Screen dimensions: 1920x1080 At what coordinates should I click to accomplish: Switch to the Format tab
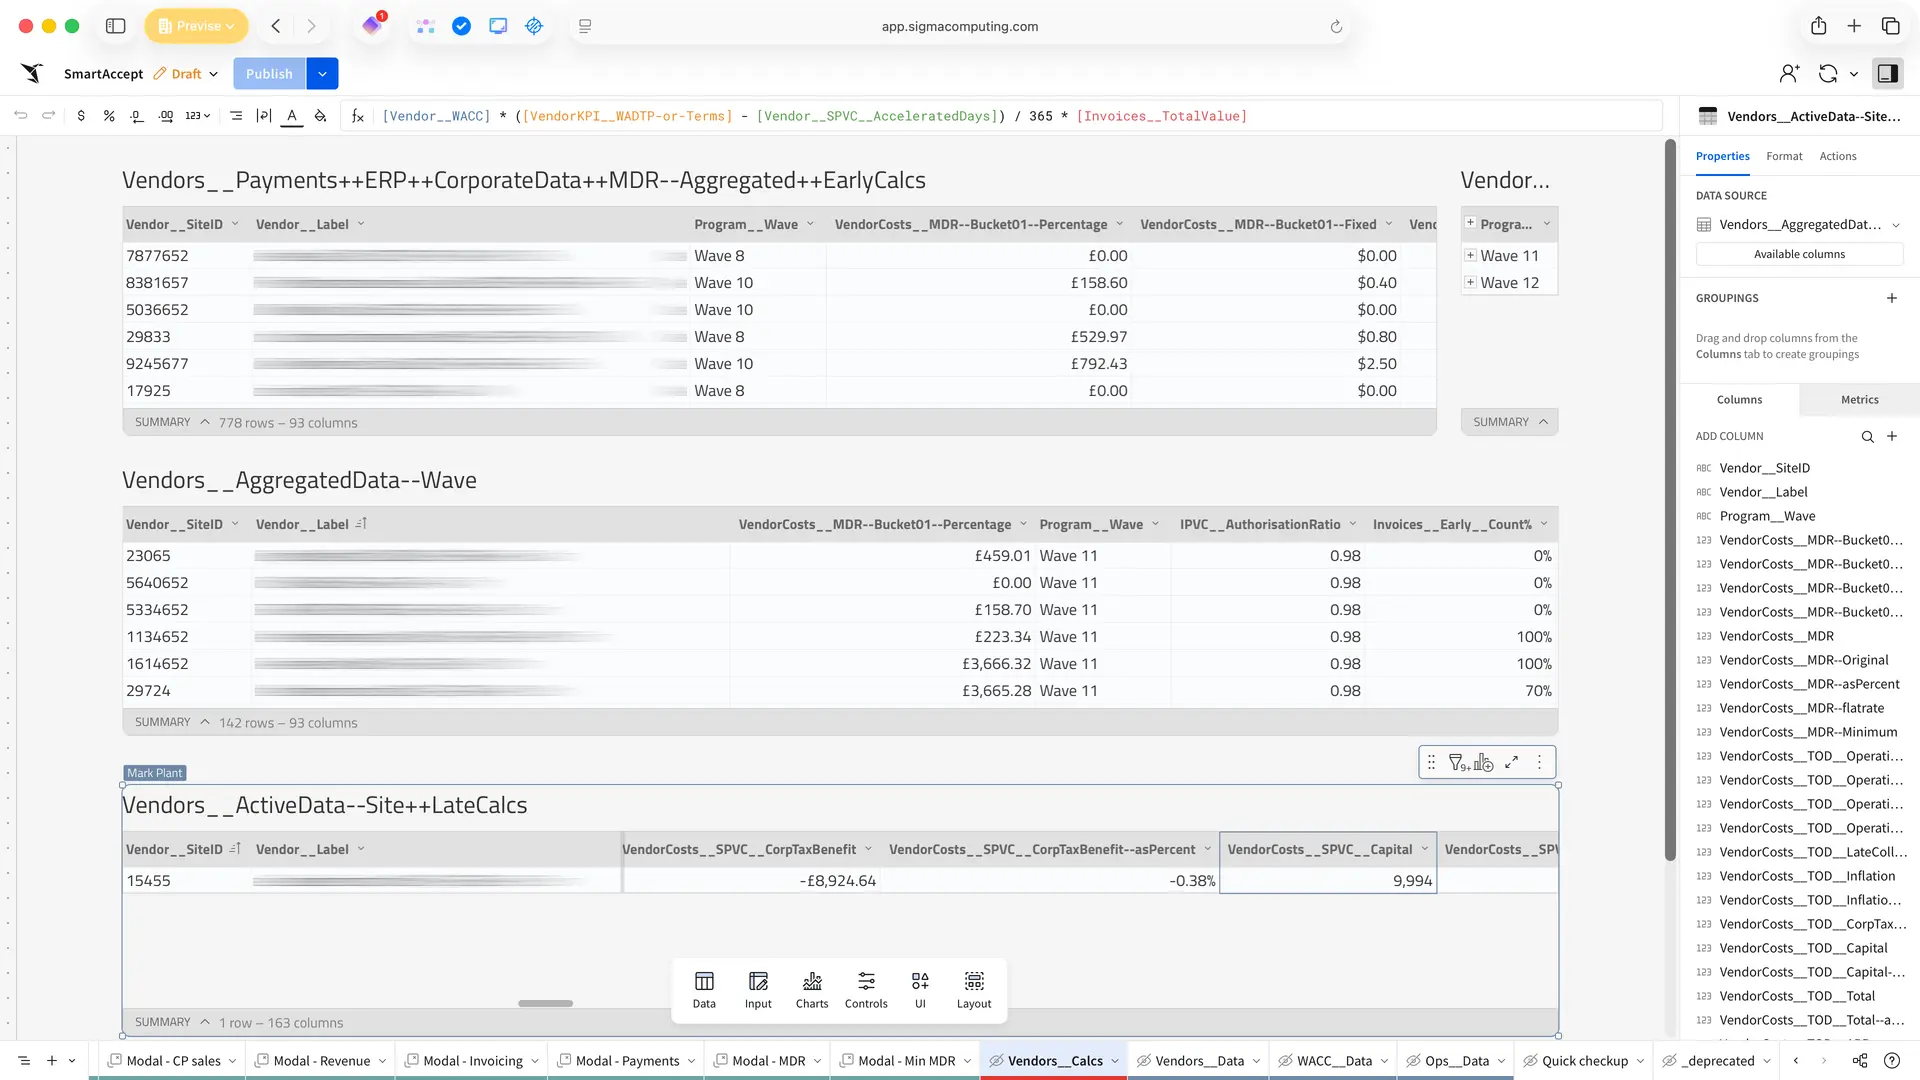(1783, 157)
